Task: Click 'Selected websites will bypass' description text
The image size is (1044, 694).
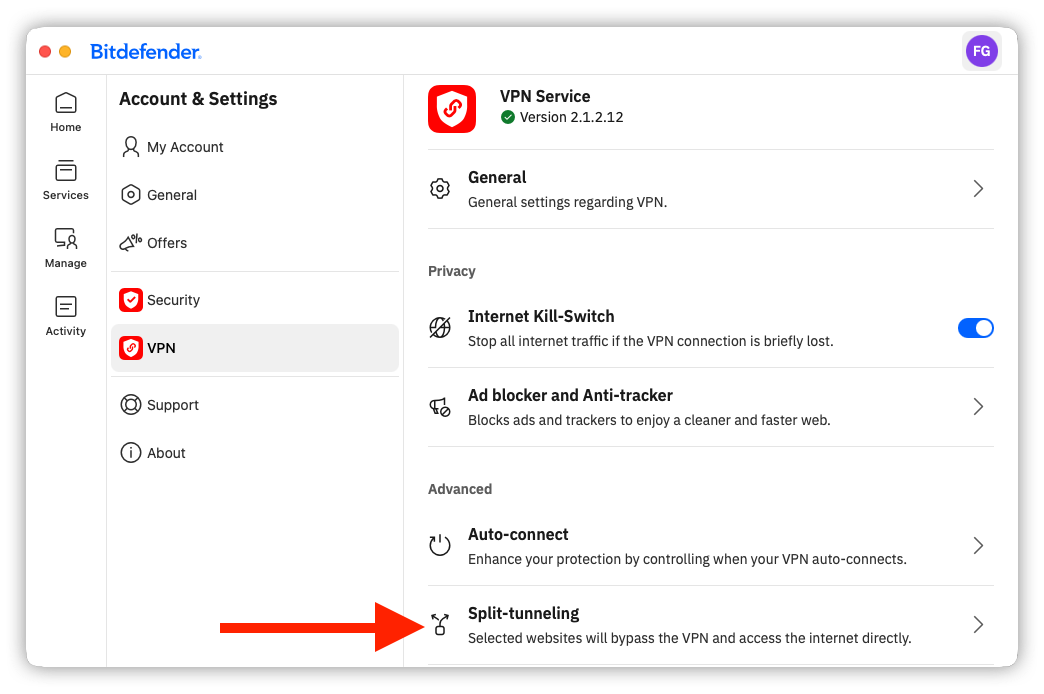Action: coord(689,638)
